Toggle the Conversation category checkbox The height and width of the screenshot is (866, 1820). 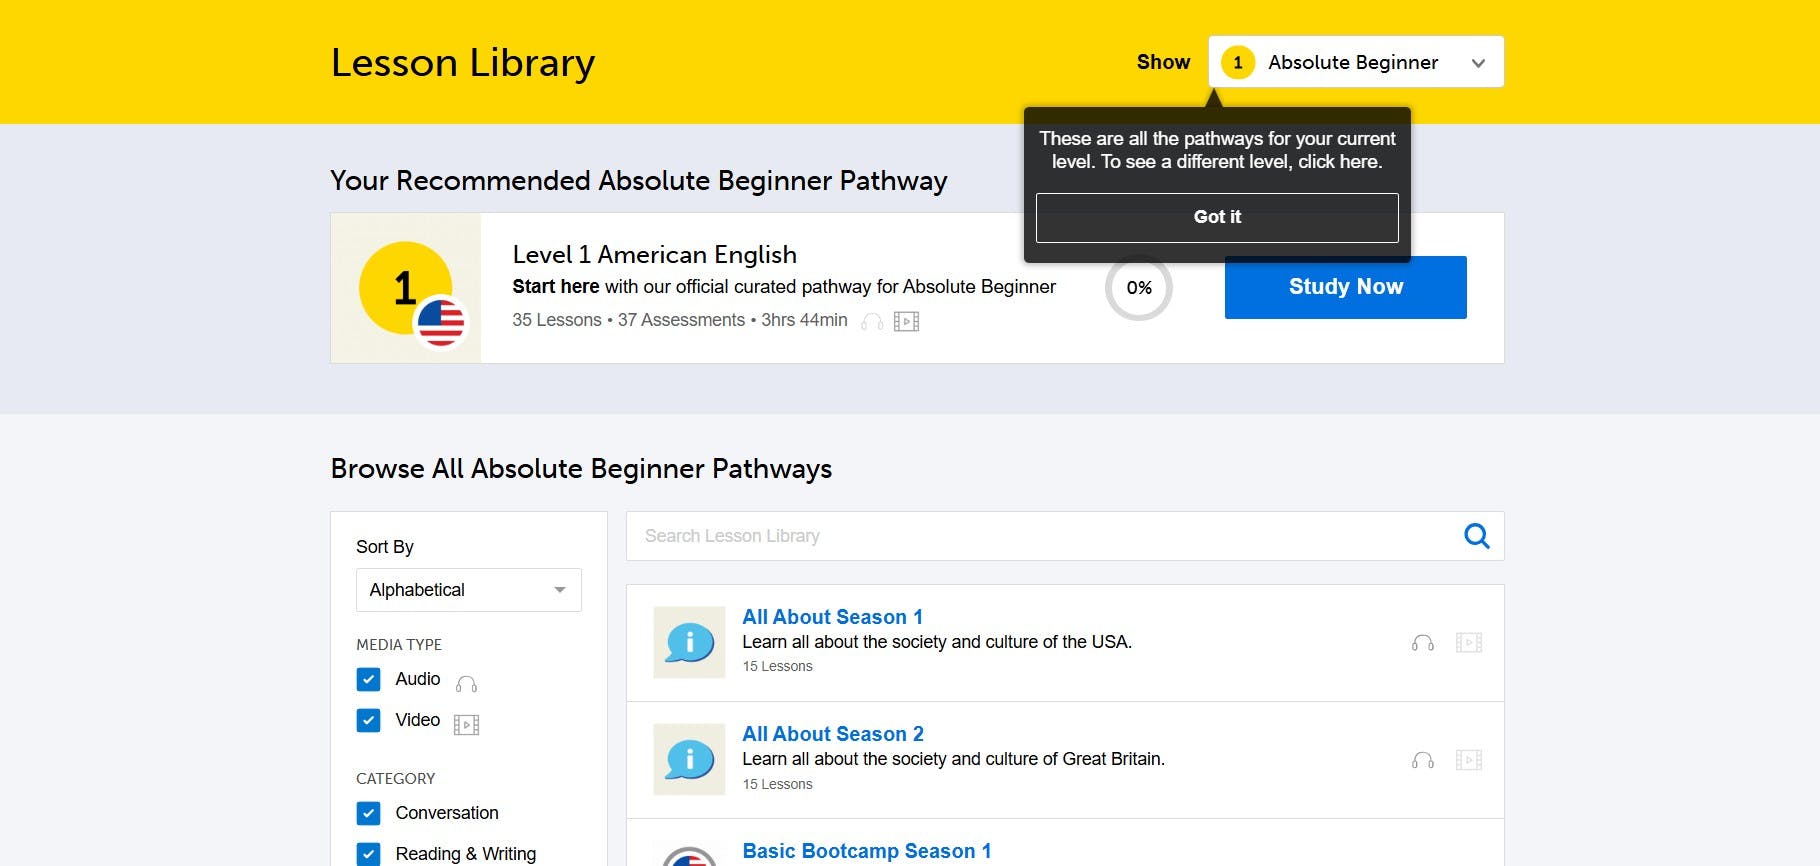368,813
